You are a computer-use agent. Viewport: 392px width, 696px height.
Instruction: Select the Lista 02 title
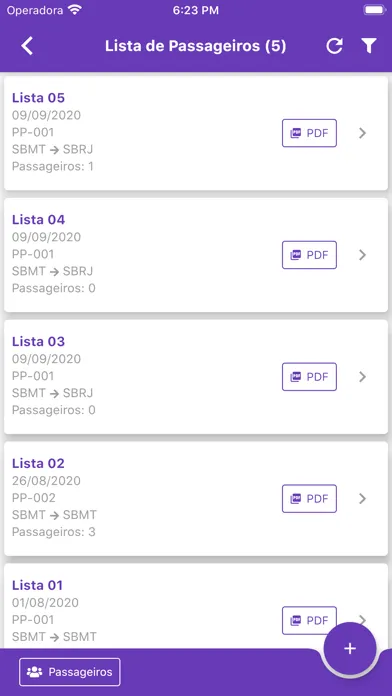tap(38, 463)
